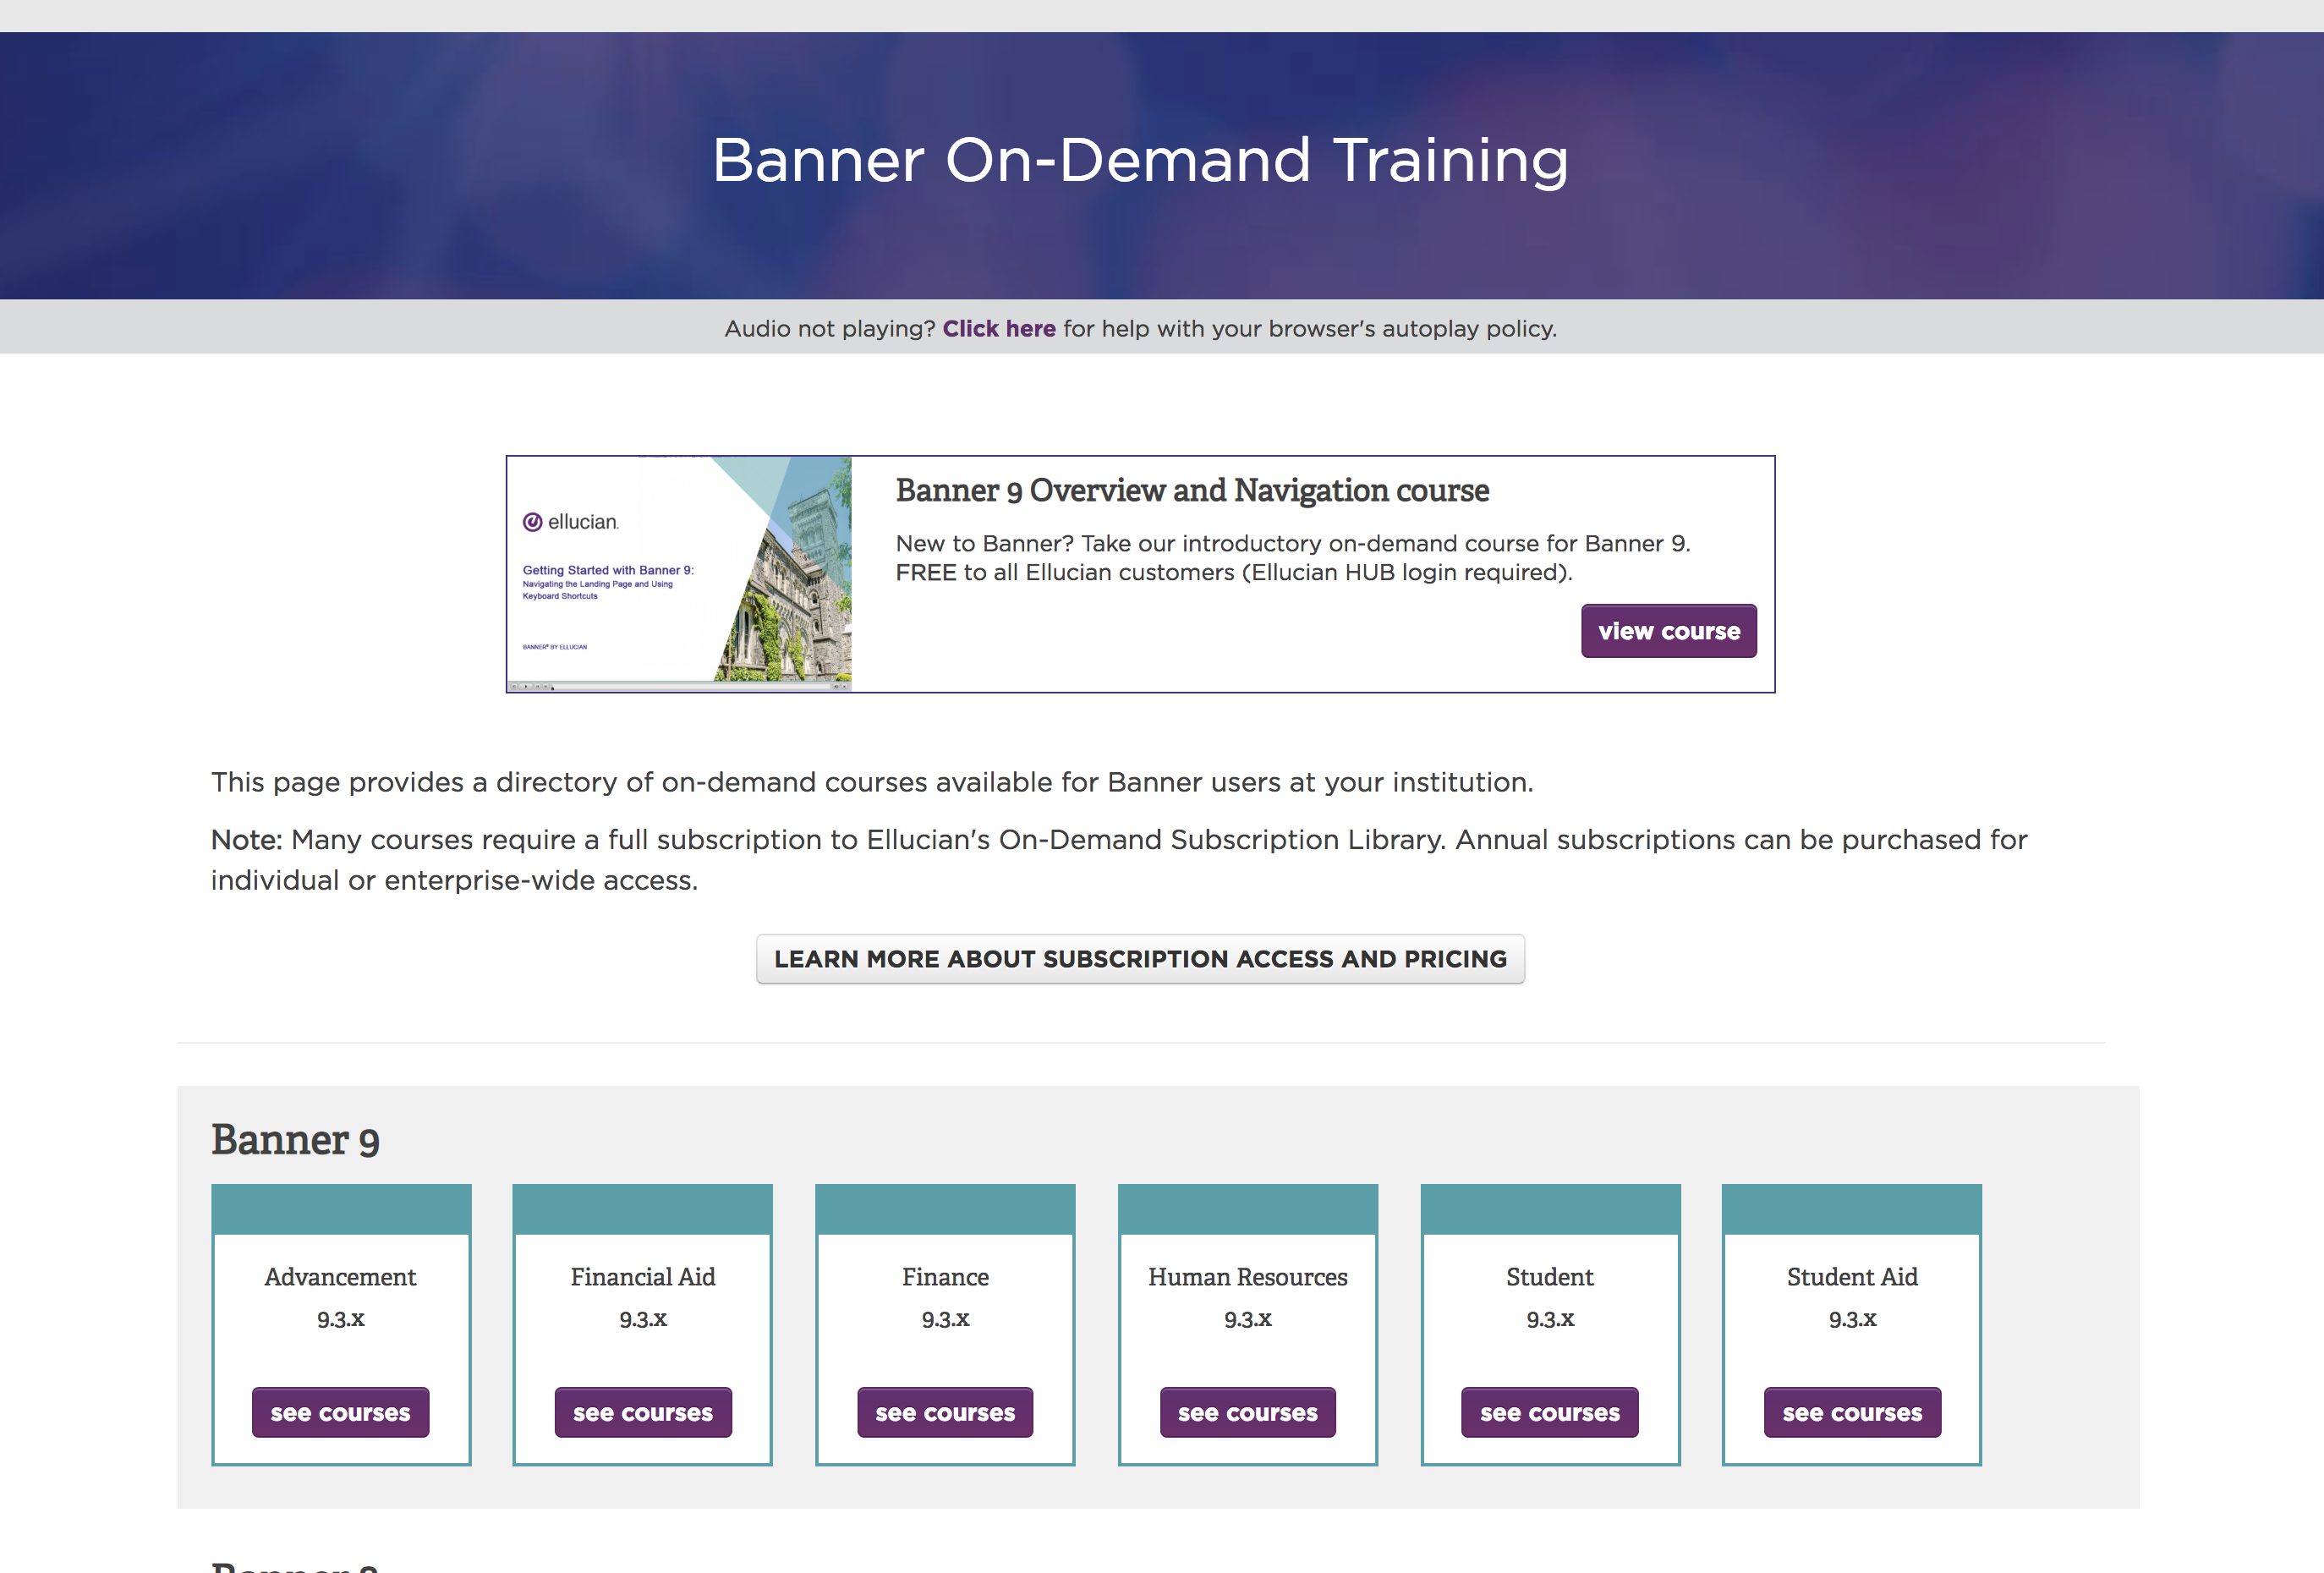Click the Ellucian logo in the course preview
The height and width of the screenshot is (1573, 2324).
pyautogui.click(x=571, y=522)
